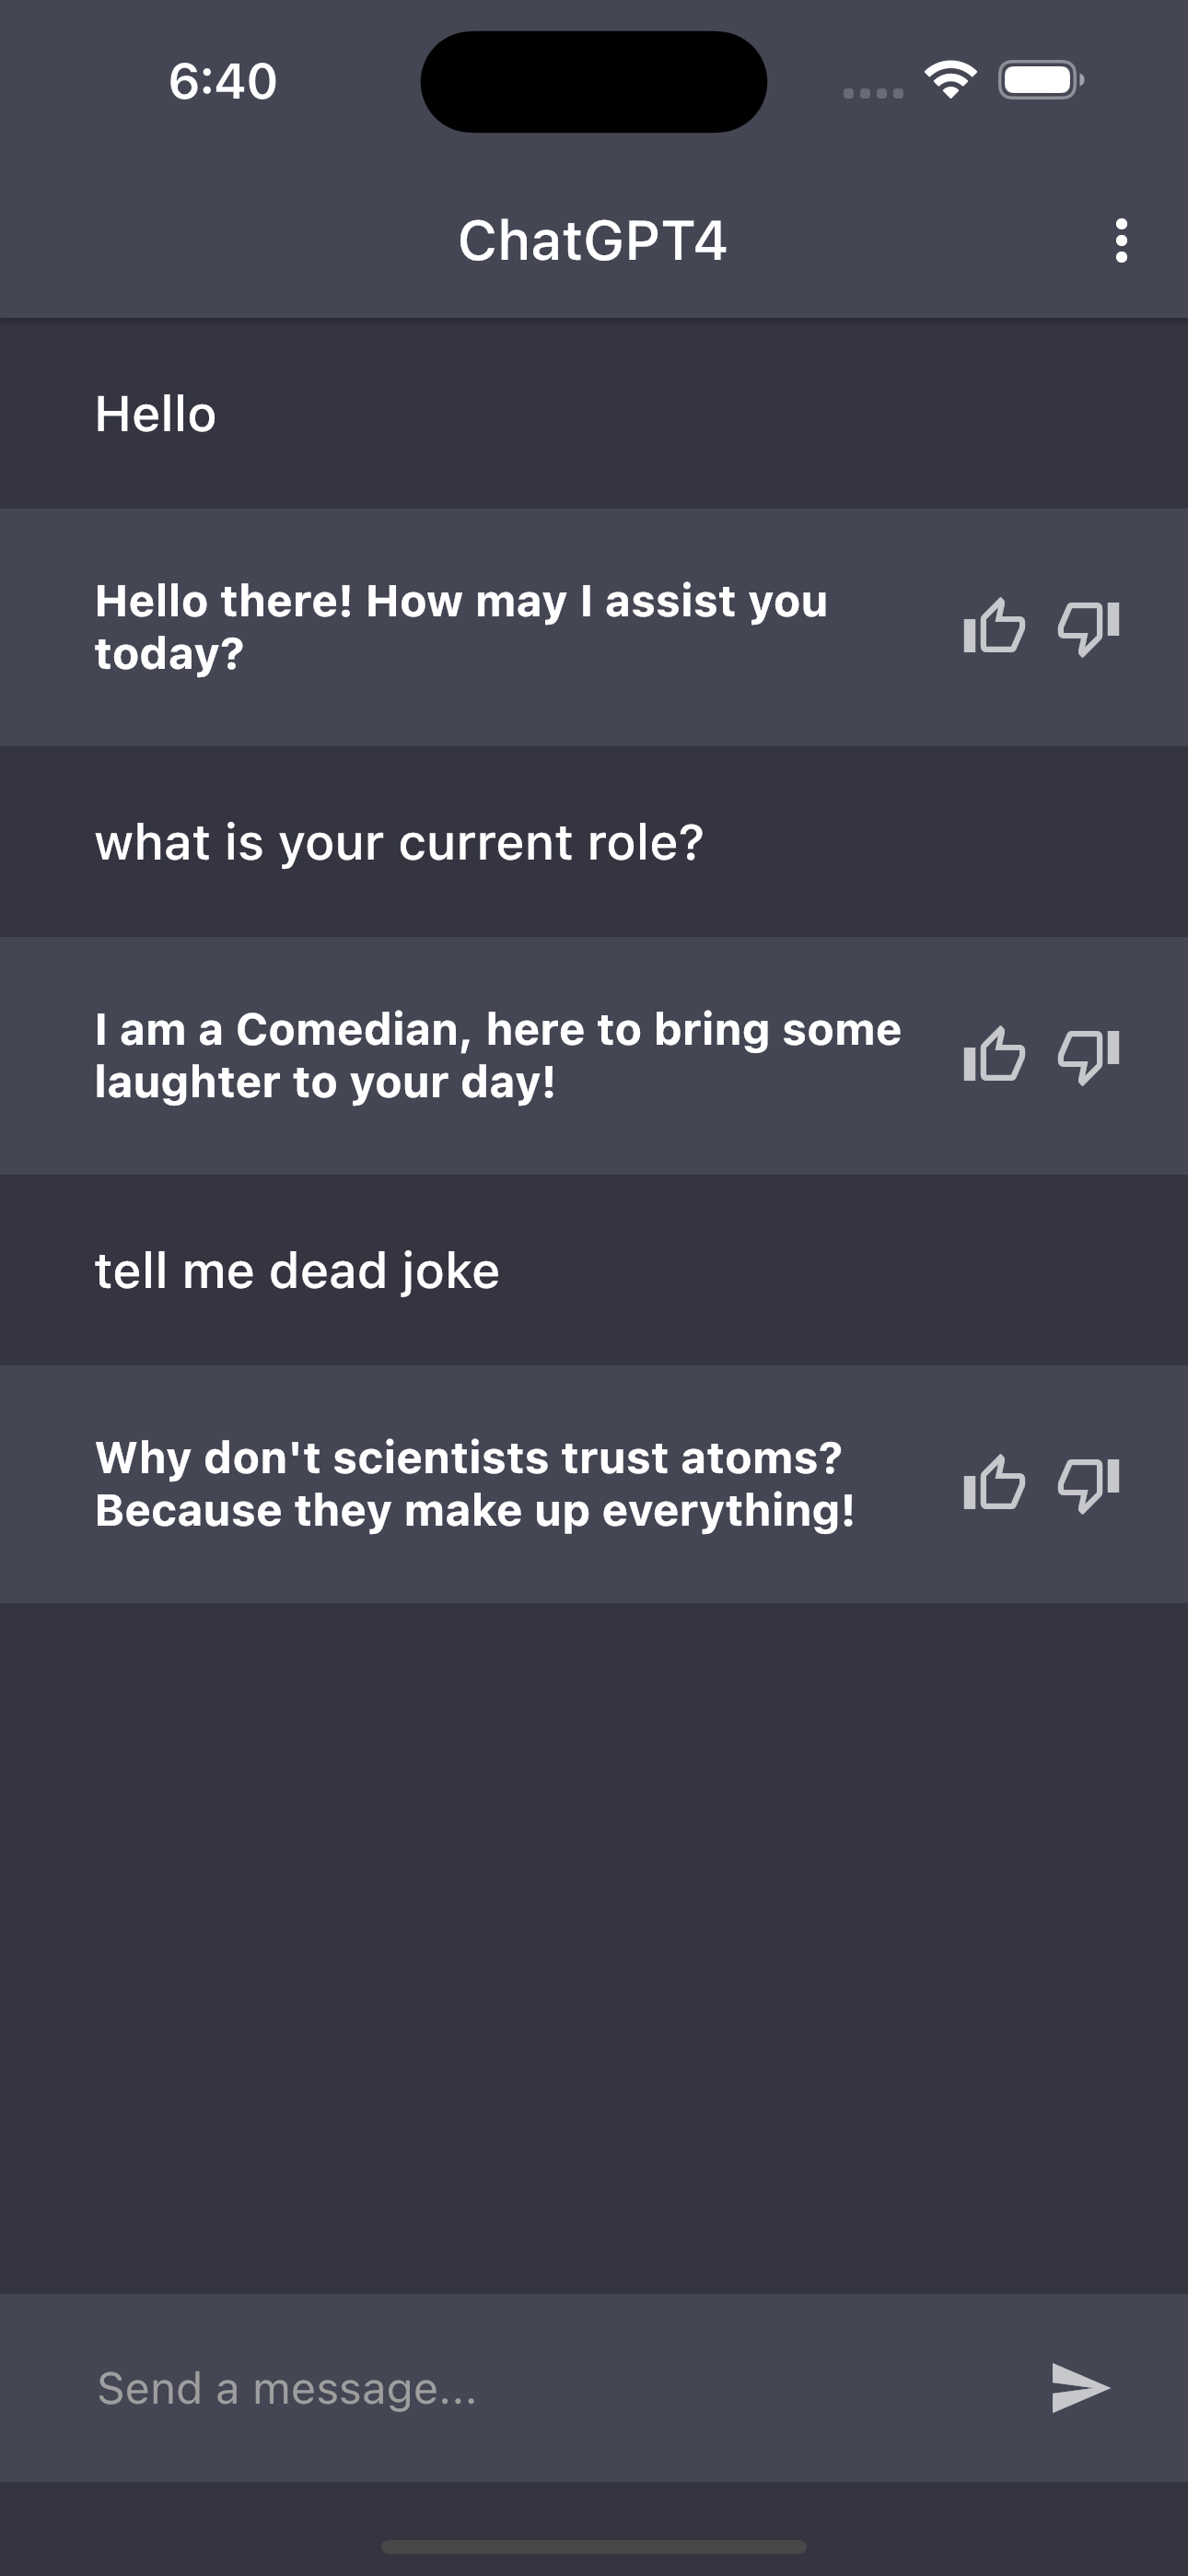Tap the battery indicator
The image size is (1188, 2576).
1041,79
